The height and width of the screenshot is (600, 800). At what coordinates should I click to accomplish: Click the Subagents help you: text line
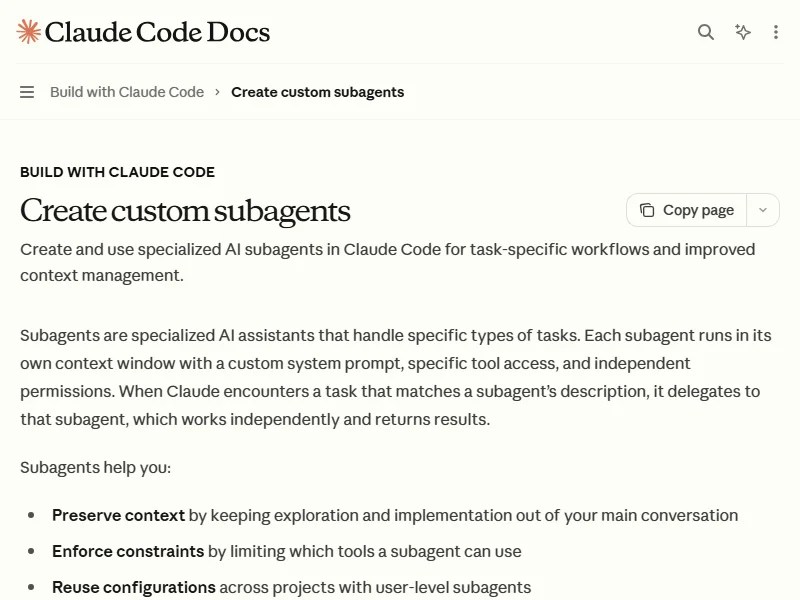pyautogui.click(x=95, y=467)
